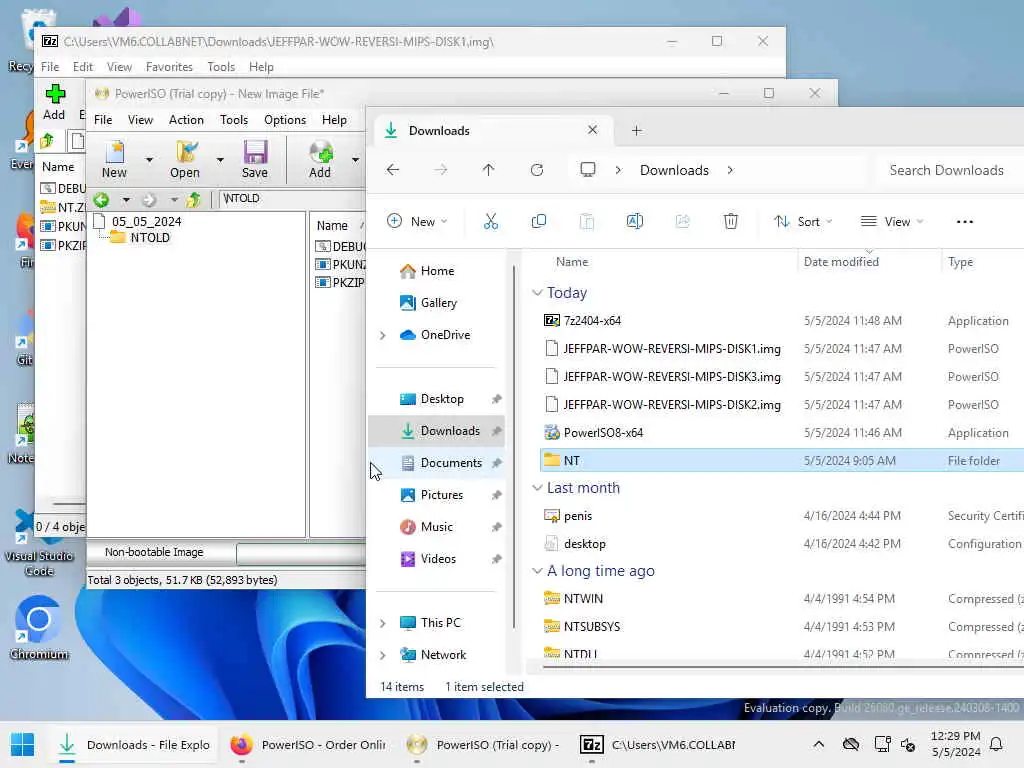Open Music in navigation pane
The height and width of the screenshot is (768, 1024).
[x=436, y=527]
